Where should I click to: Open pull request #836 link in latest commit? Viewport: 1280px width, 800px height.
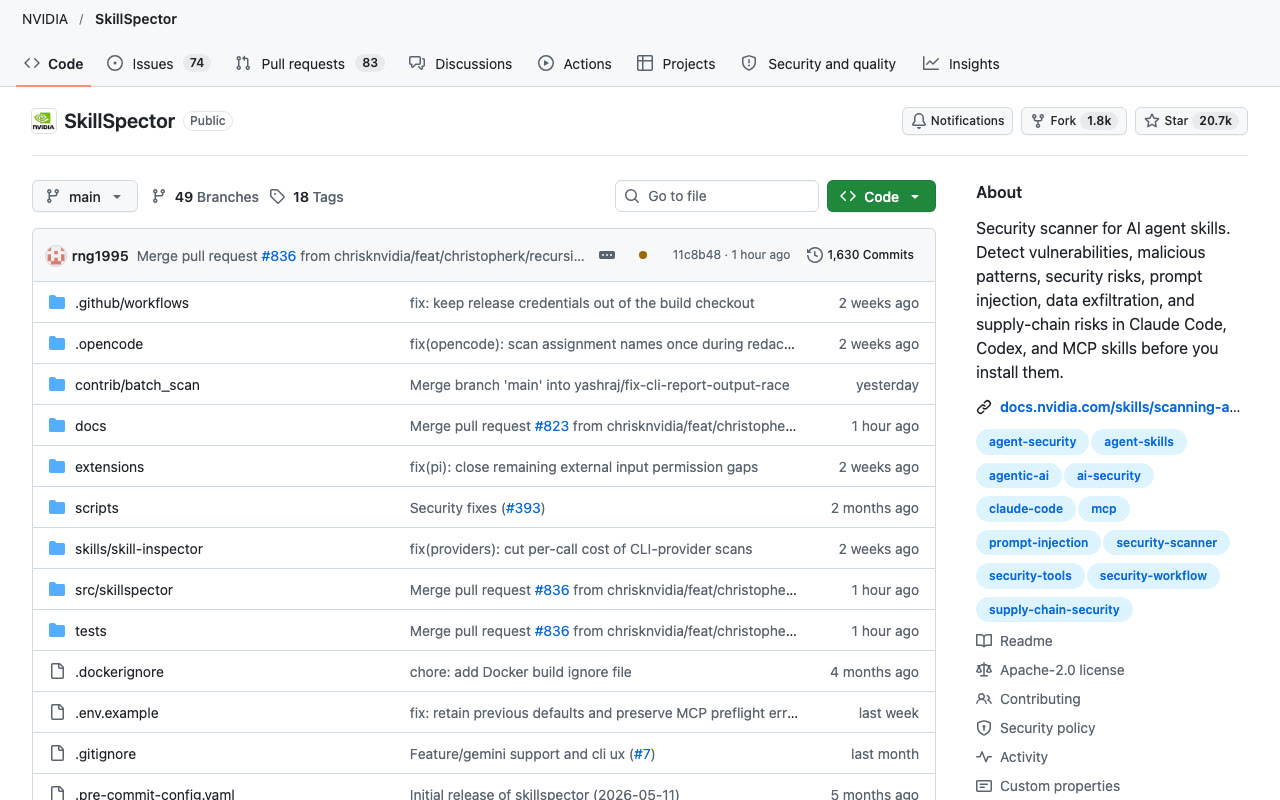coord(279,256)
